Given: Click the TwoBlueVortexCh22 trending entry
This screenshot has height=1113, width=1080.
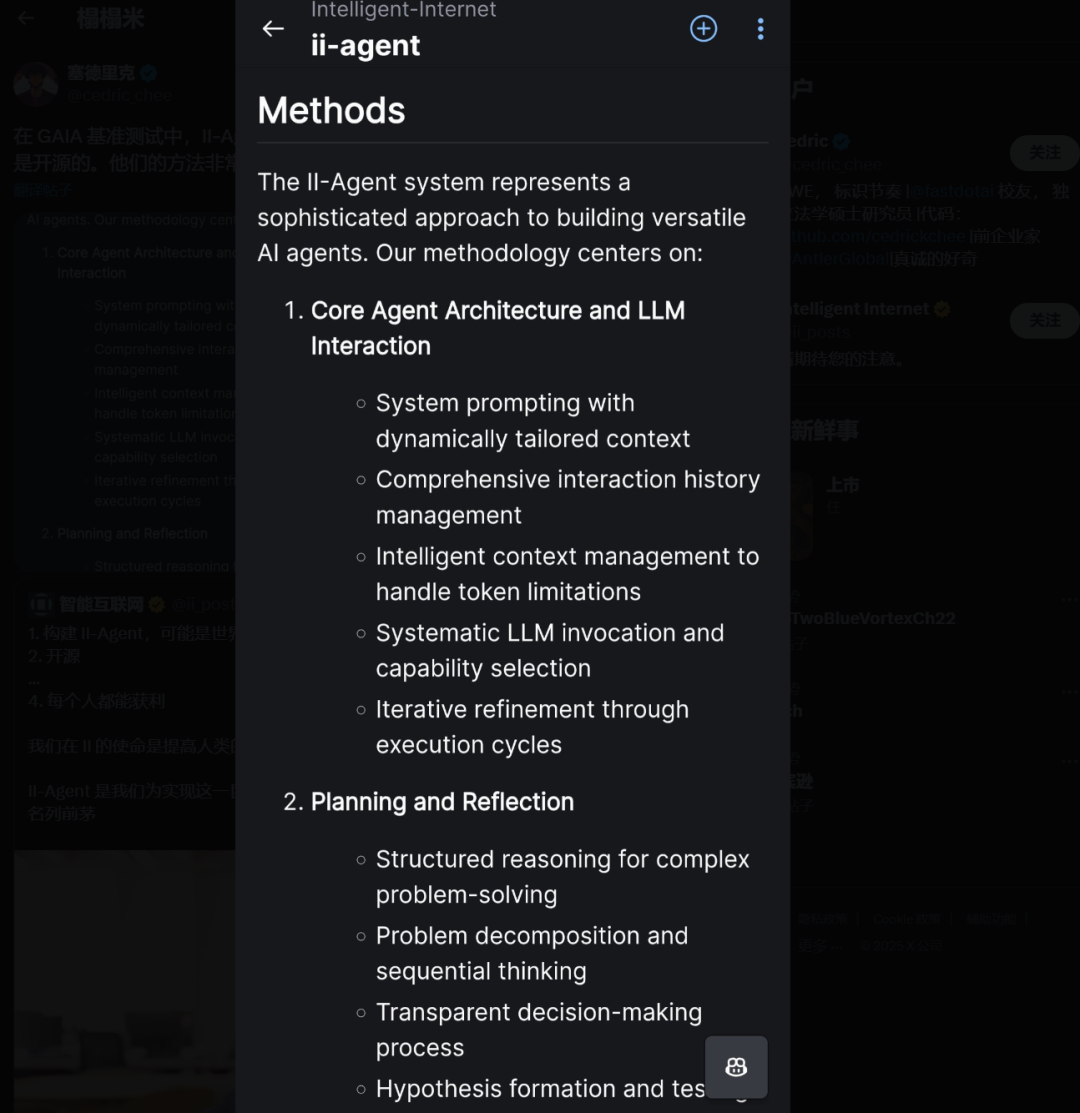Looking at the screenshot, I should tap(873, 618).
